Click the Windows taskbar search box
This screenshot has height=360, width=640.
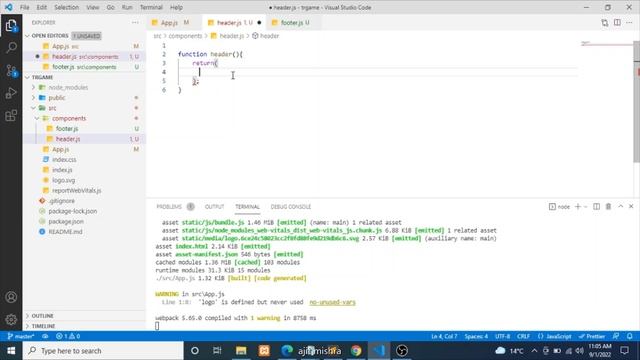103,351
